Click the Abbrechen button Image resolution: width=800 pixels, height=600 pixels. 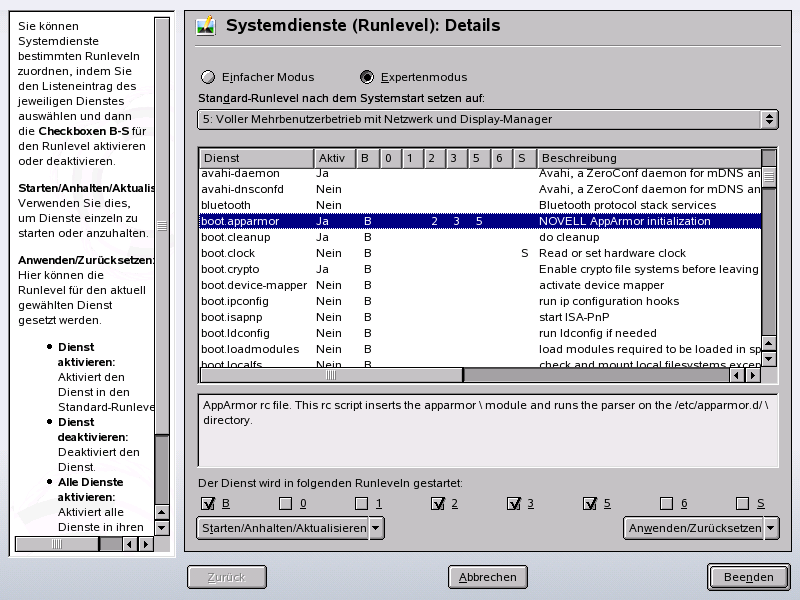pyautogui.click(x=487, y=577)
